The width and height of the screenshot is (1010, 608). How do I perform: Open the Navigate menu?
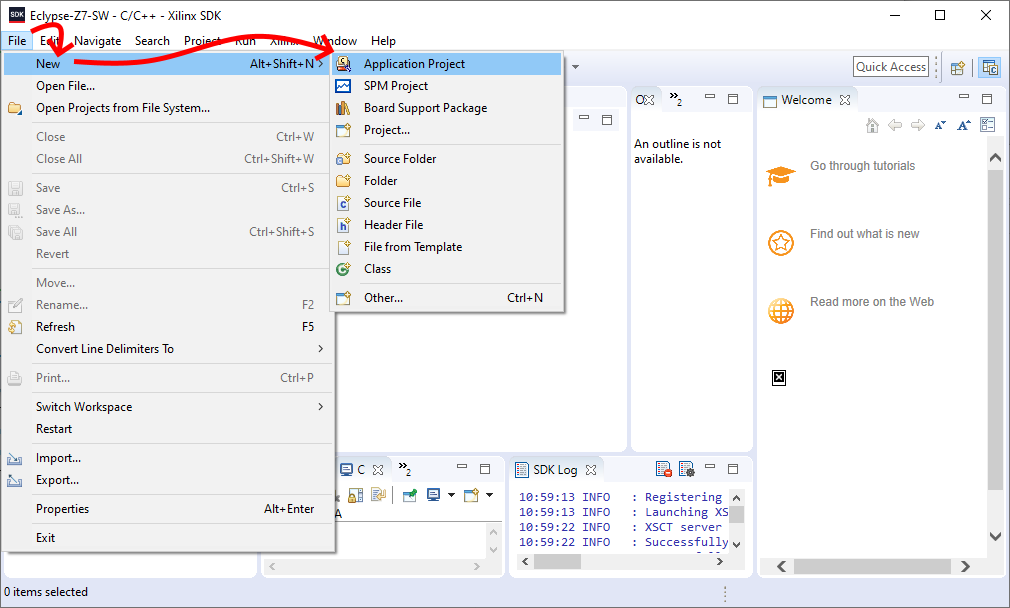(x=97, y=41)
